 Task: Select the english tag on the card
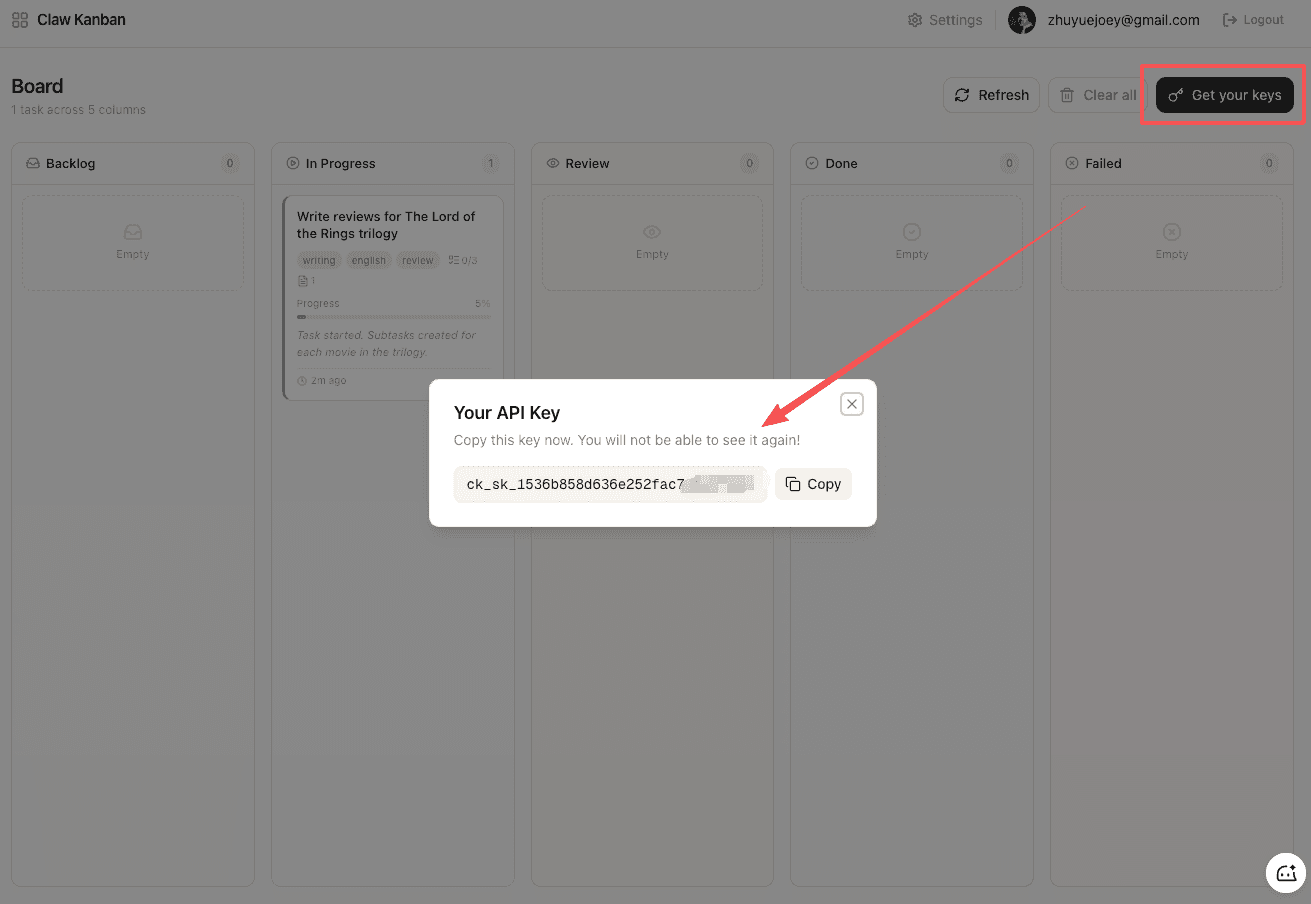point(368,261)
